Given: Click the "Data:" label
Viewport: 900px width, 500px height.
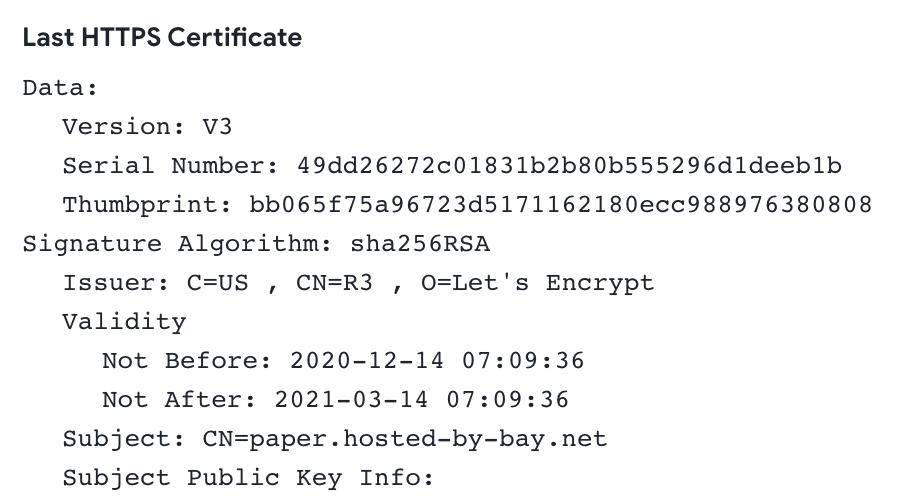Looking at the screenshot, I should 60,88.
